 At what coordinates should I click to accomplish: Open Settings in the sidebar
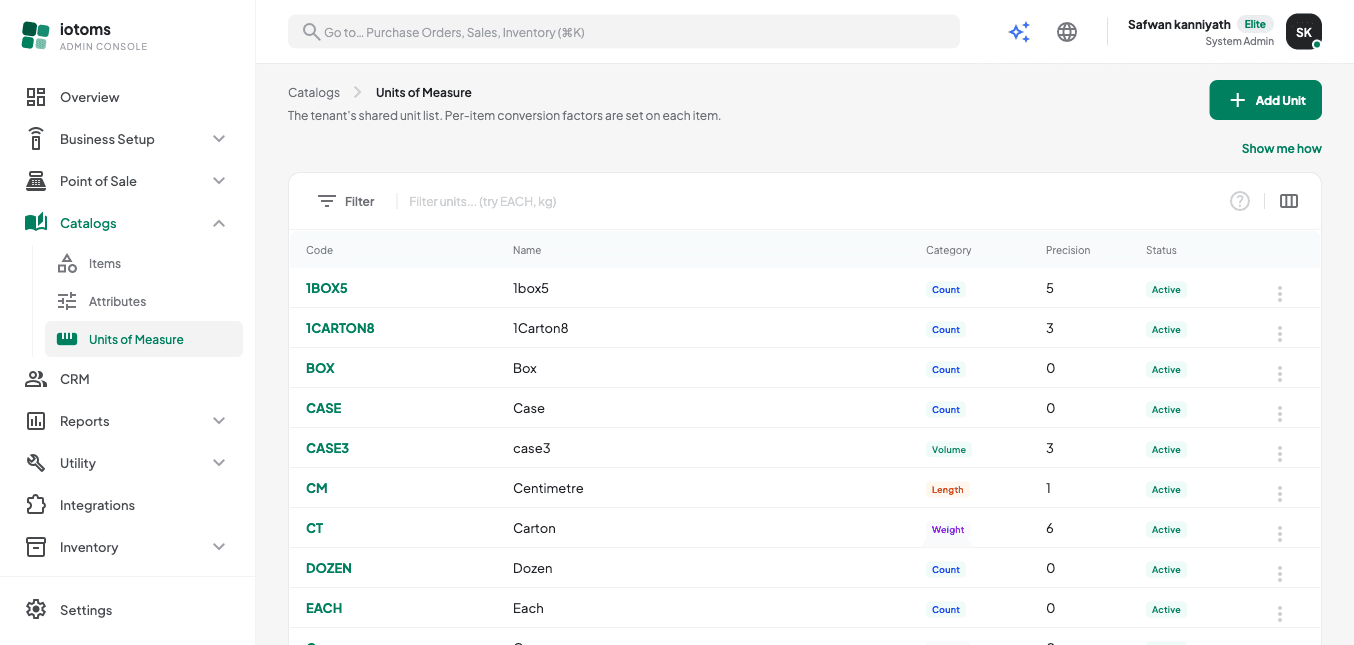point(127,610)
